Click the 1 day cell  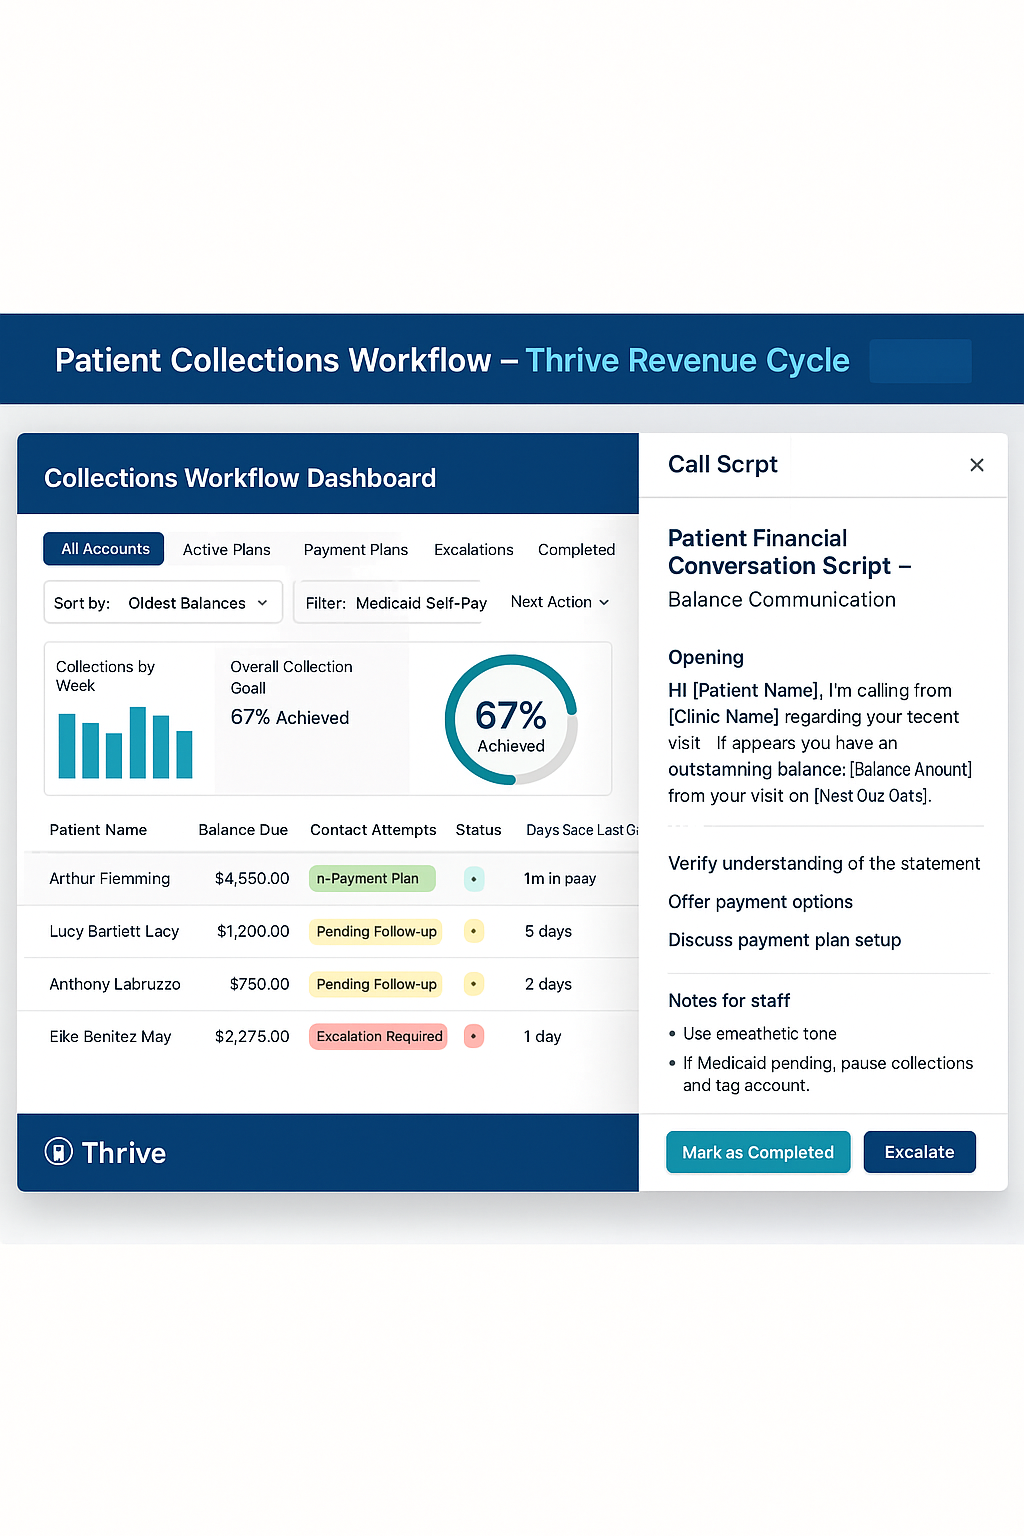542,1037
